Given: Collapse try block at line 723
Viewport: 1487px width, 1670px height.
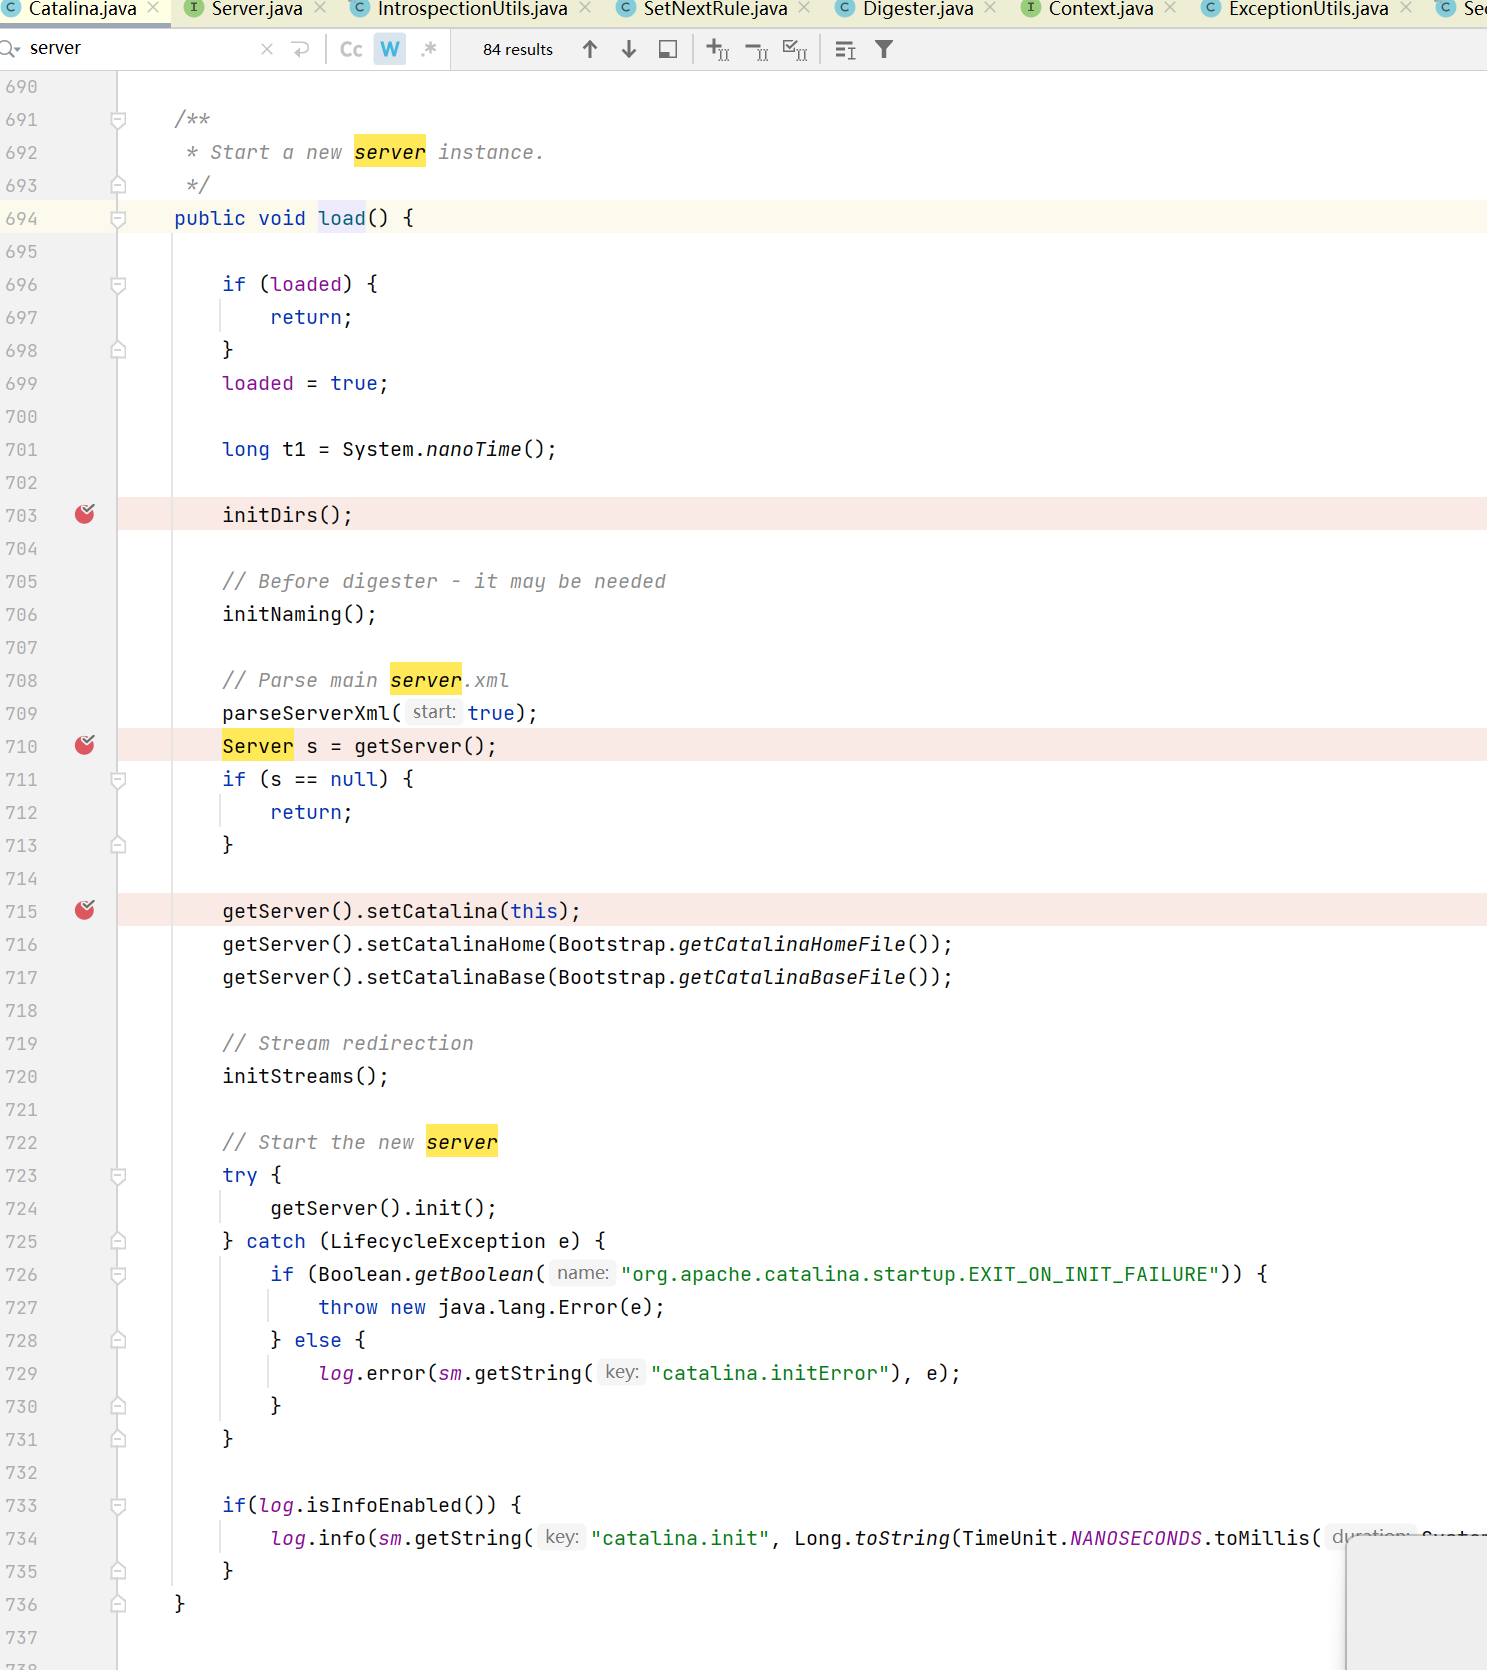Looking at the screenshot, I should [x=118, y=1176].
